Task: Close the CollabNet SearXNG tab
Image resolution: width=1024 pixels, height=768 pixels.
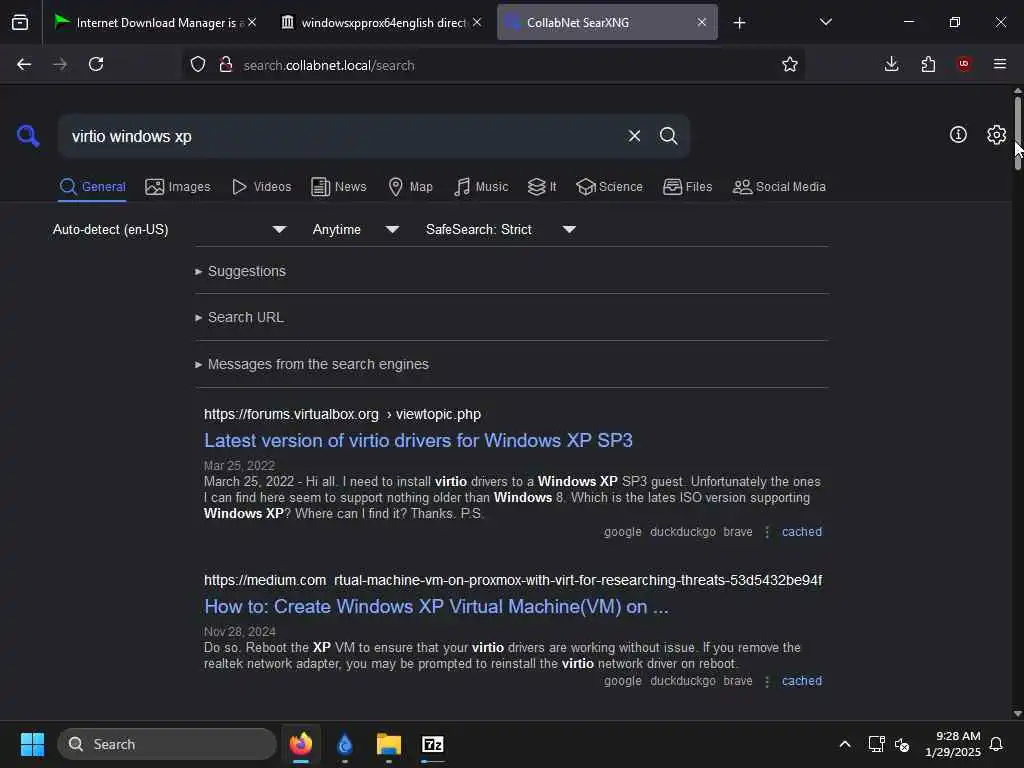Action: click(702, 22)
